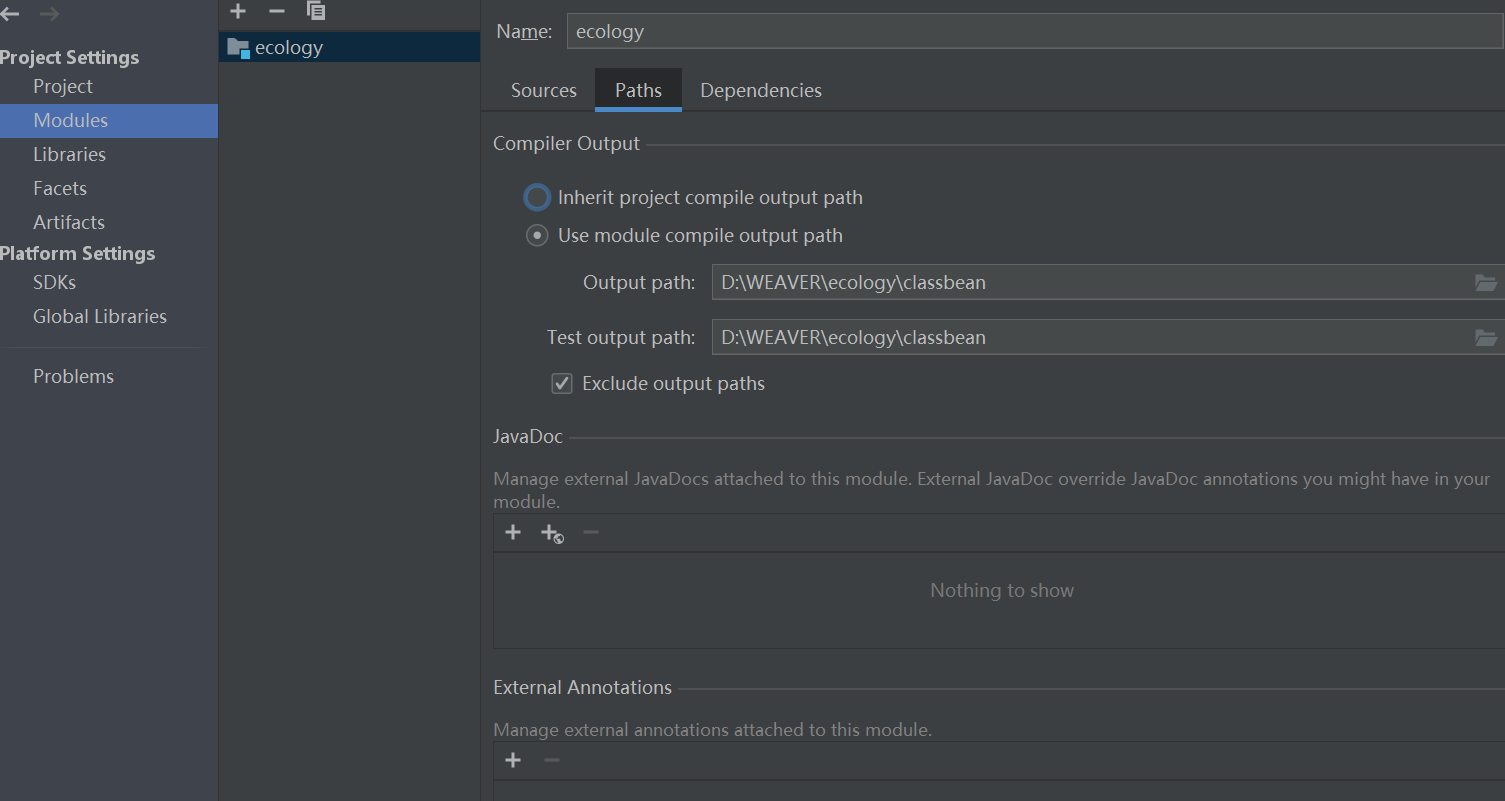Remove the selected module with minus icon
Screen dimensions: 1505x801
pyautogui.click(x=277, y=11)
